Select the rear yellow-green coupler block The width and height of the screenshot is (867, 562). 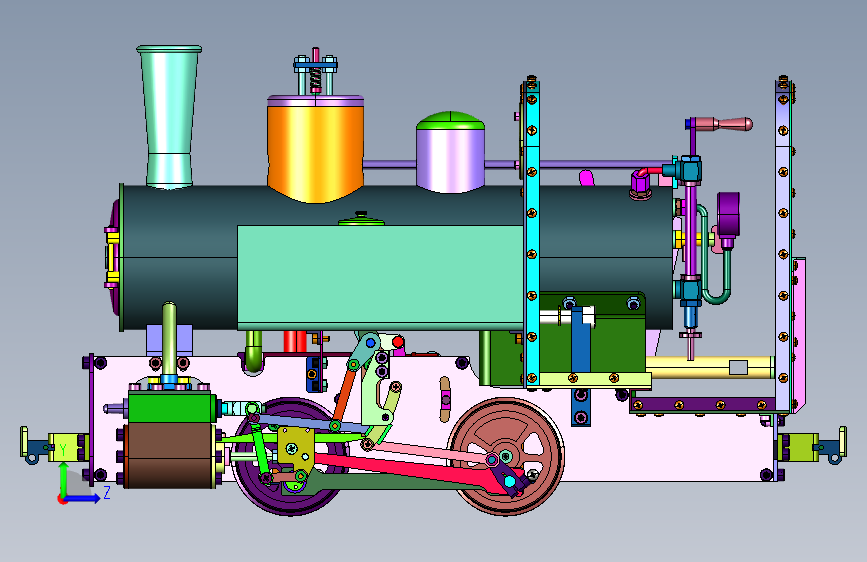click(798, 447)
